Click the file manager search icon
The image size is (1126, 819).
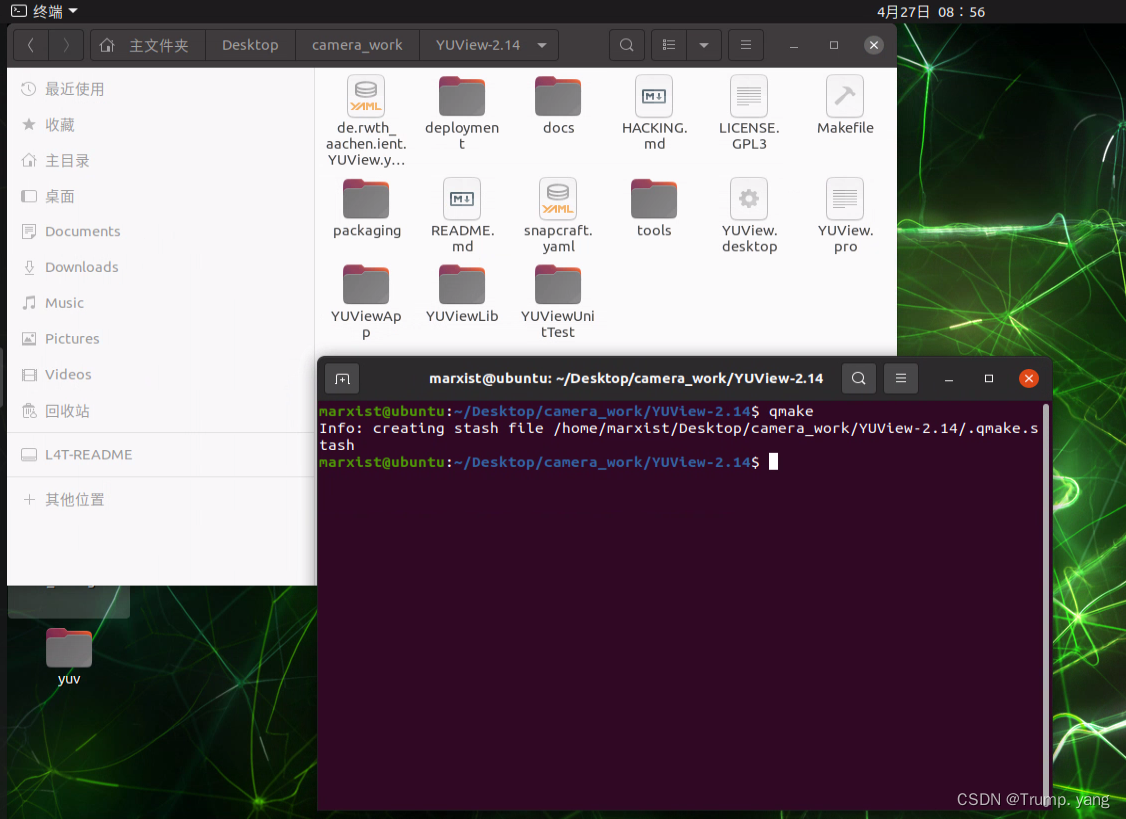626,45
